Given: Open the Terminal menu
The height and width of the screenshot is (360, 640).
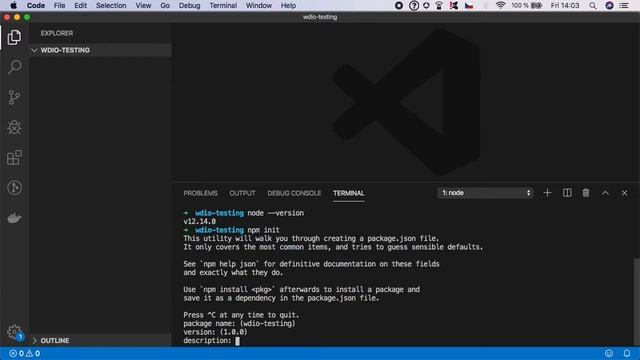Looking at the screenshot, I should (x=223, y=6).
